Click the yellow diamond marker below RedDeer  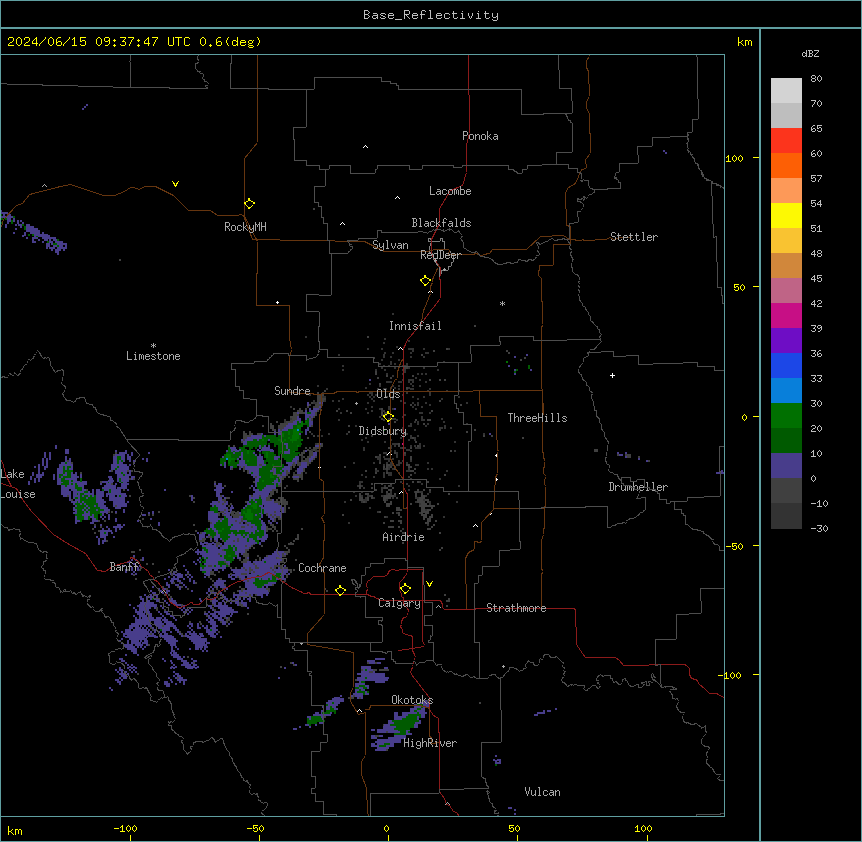point(425,281)
